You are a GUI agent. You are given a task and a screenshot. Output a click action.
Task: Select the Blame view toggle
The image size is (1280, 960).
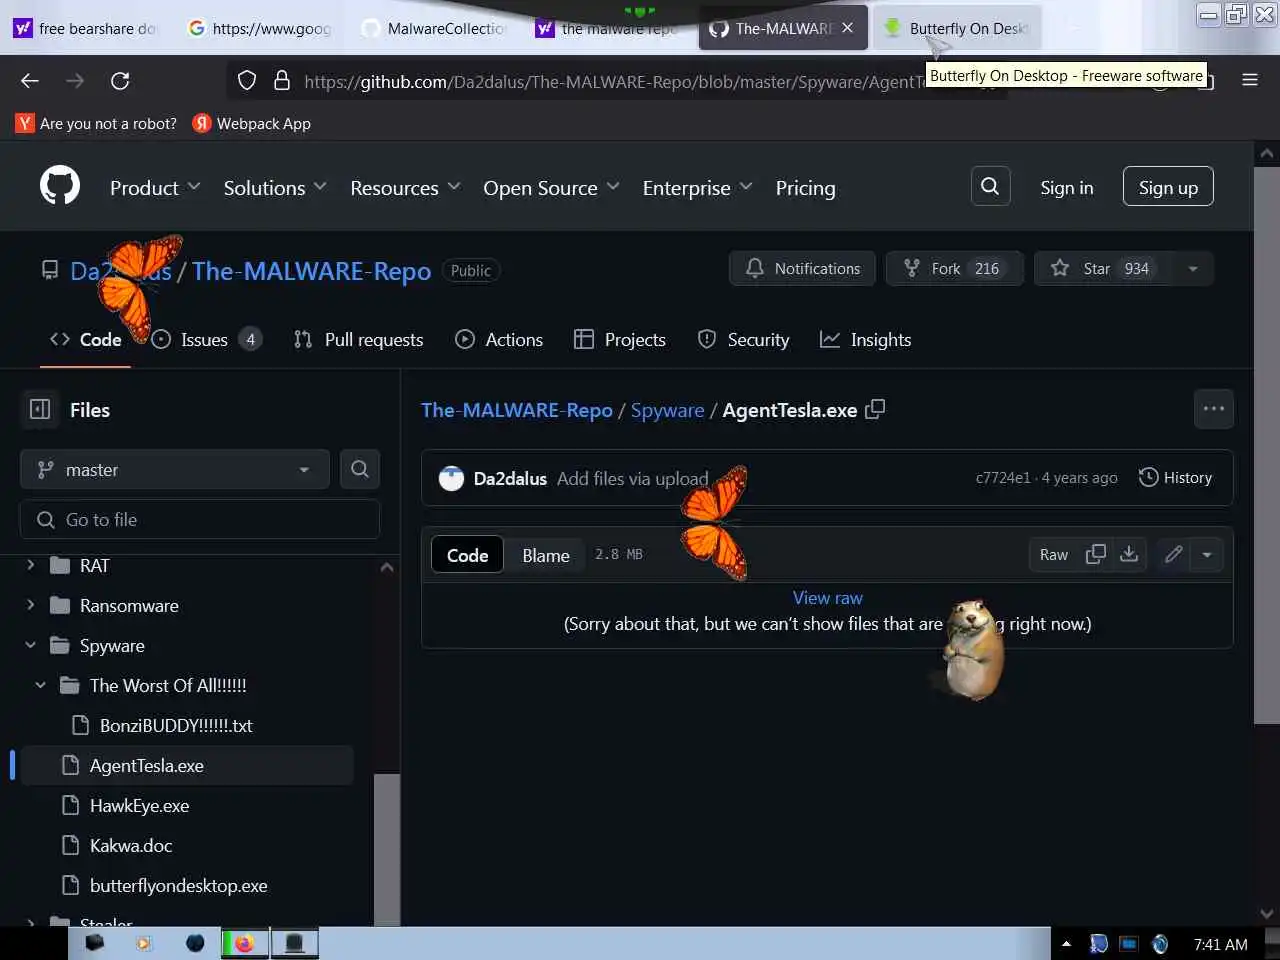[546, 555]
